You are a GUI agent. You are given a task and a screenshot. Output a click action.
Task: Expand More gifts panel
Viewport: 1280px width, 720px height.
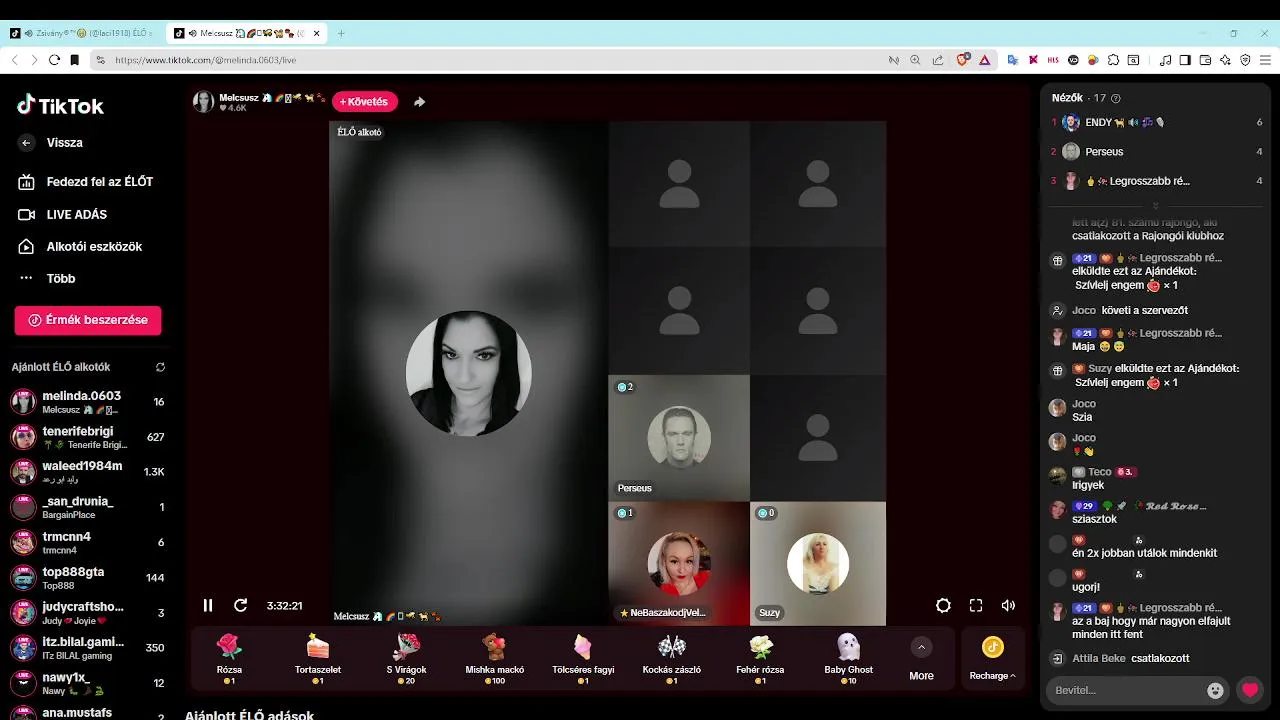[x=921, y=659]
